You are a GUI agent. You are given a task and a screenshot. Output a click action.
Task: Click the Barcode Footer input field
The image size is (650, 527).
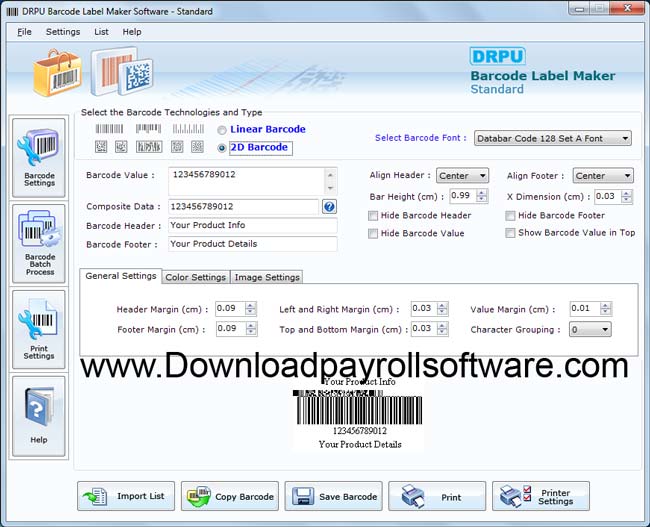(x=252, y=244)
